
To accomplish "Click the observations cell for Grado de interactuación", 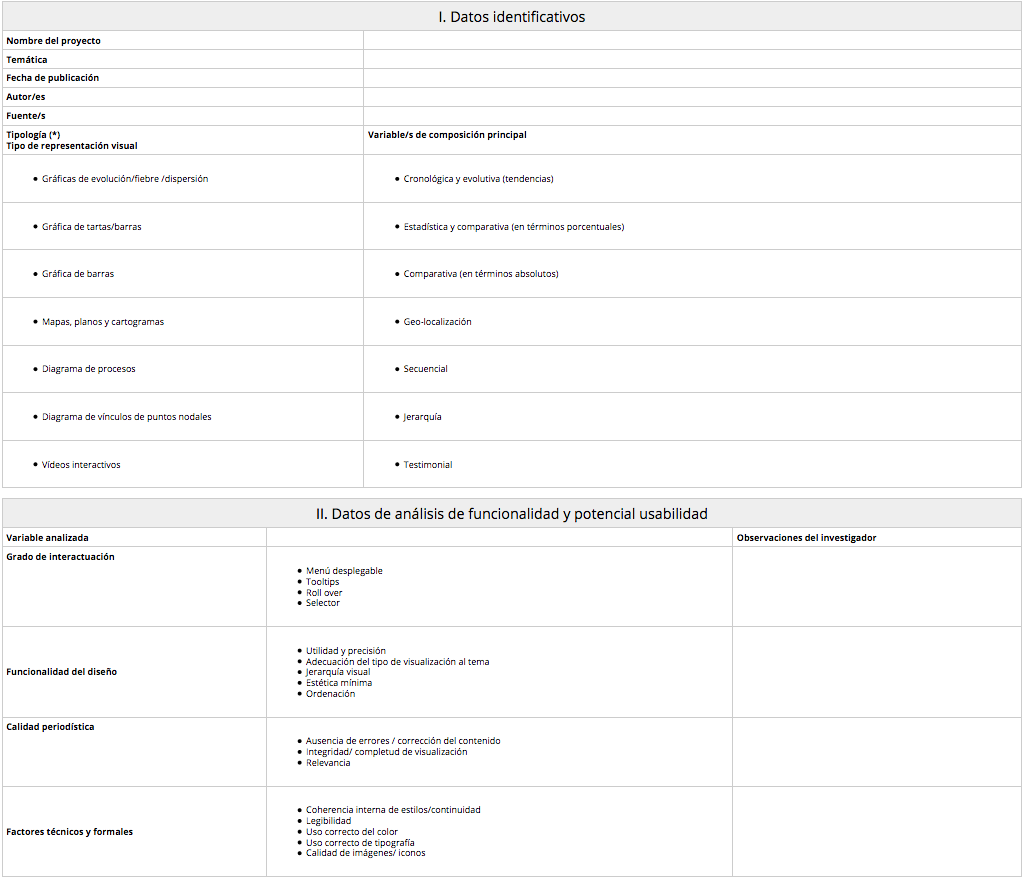I will point(876,587).
